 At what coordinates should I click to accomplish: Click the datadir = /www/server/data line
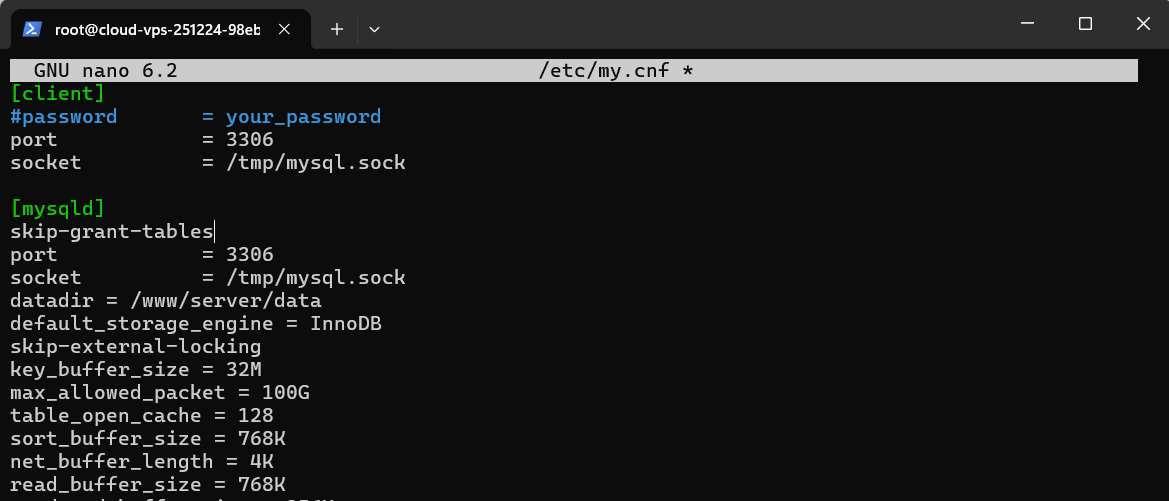tap(165, 301)
